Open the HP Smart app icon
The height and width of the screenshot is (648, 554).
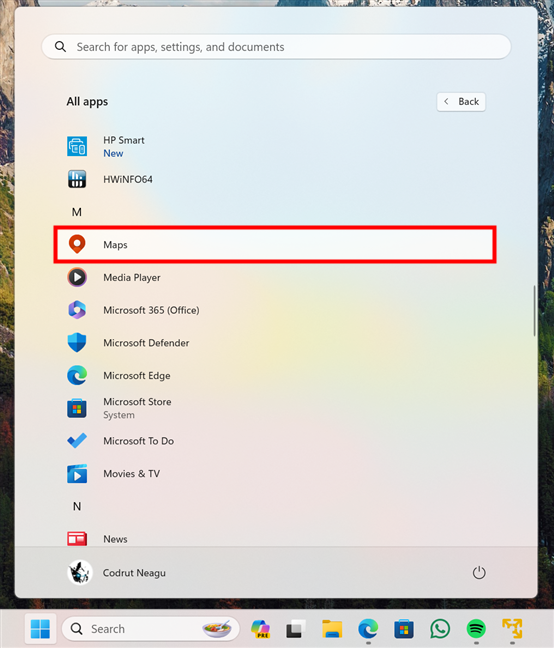tap(77, 146)
